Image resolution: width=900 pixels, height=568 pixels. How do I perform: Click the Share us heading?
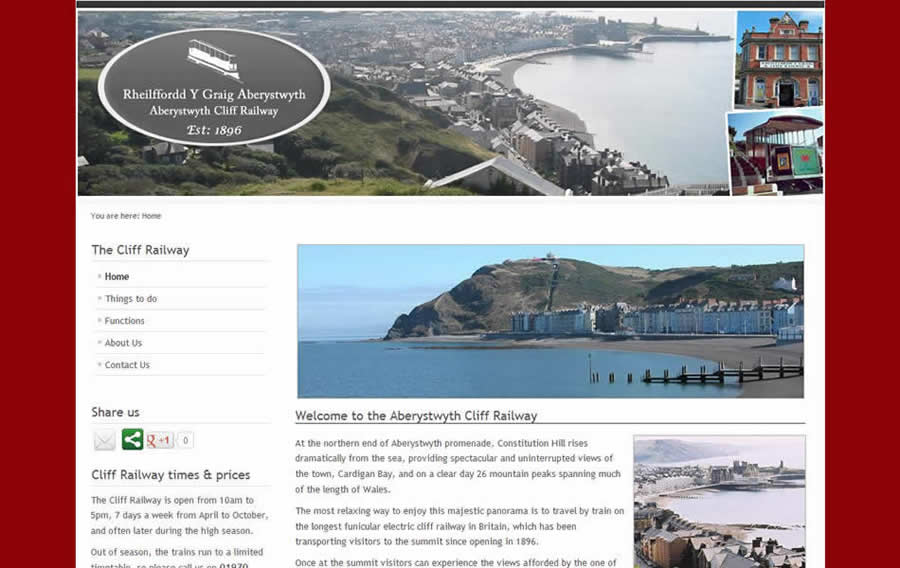pos(116,412)
